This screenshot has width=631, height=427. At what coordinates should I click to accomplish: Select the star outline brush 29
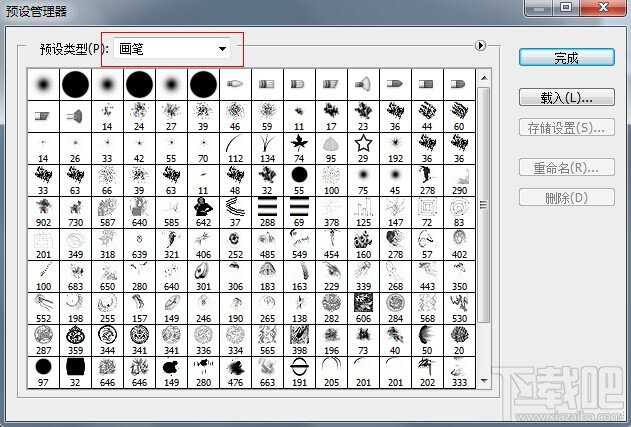coord(363,149)
